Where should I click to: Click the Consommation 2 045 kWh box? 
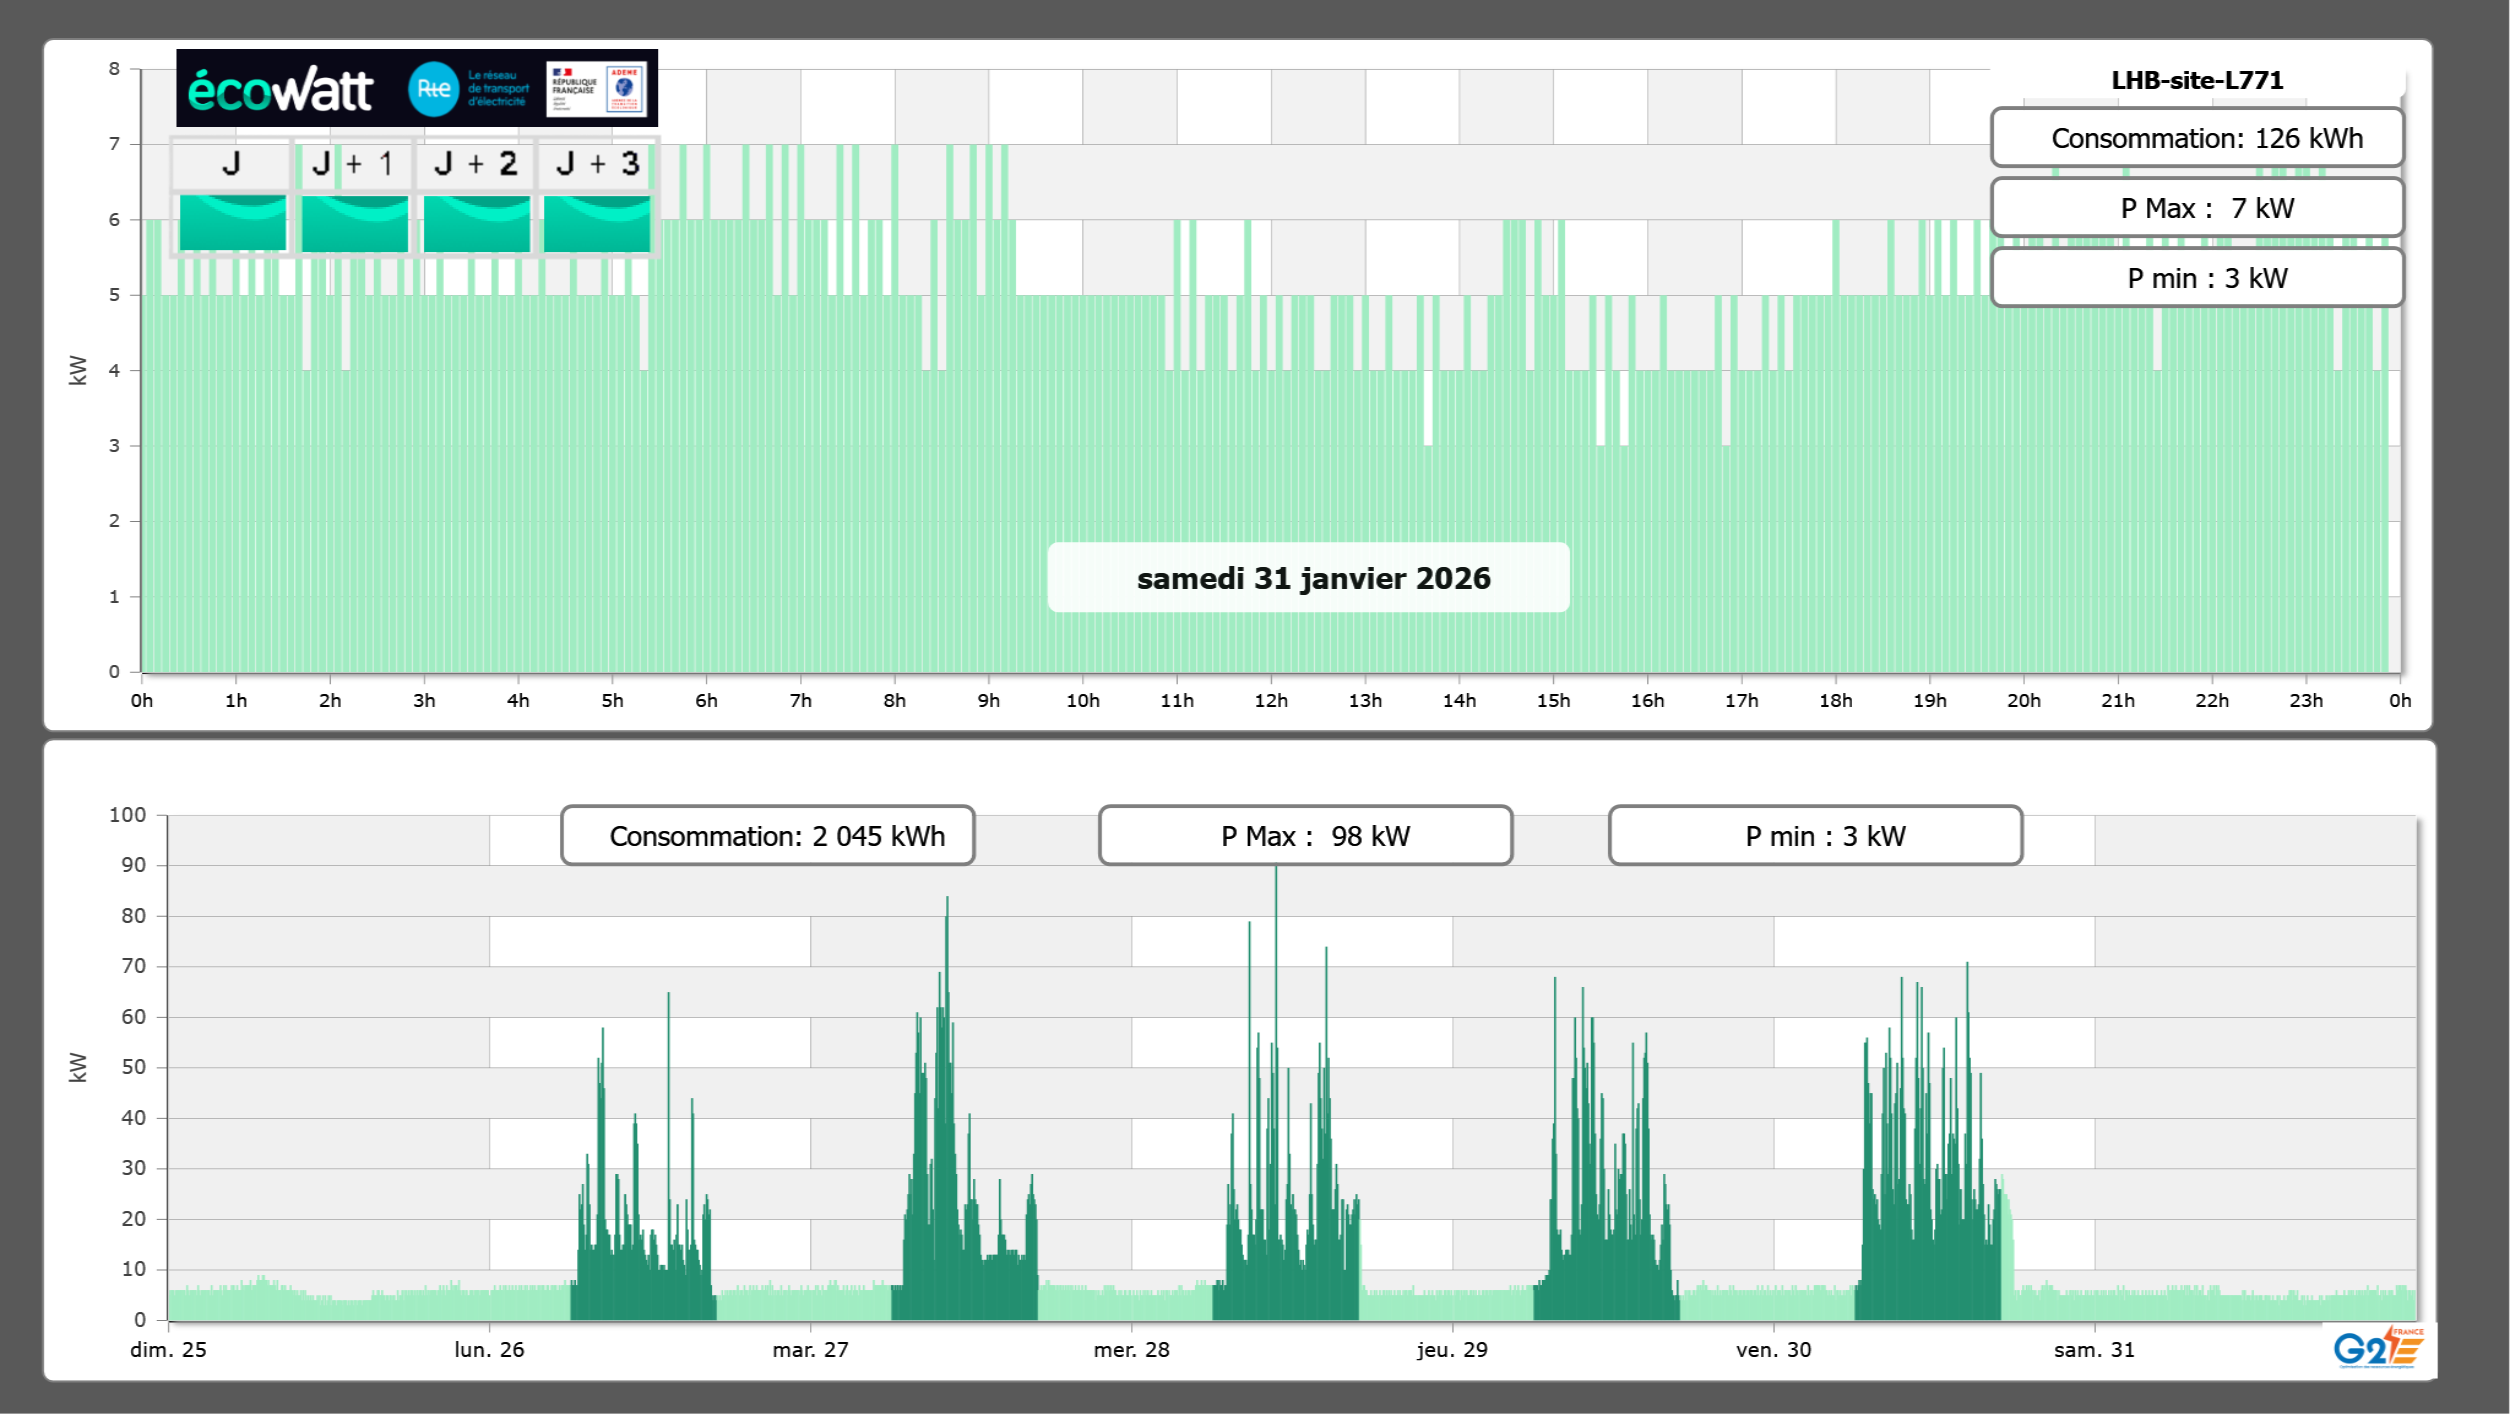point(768,836)
